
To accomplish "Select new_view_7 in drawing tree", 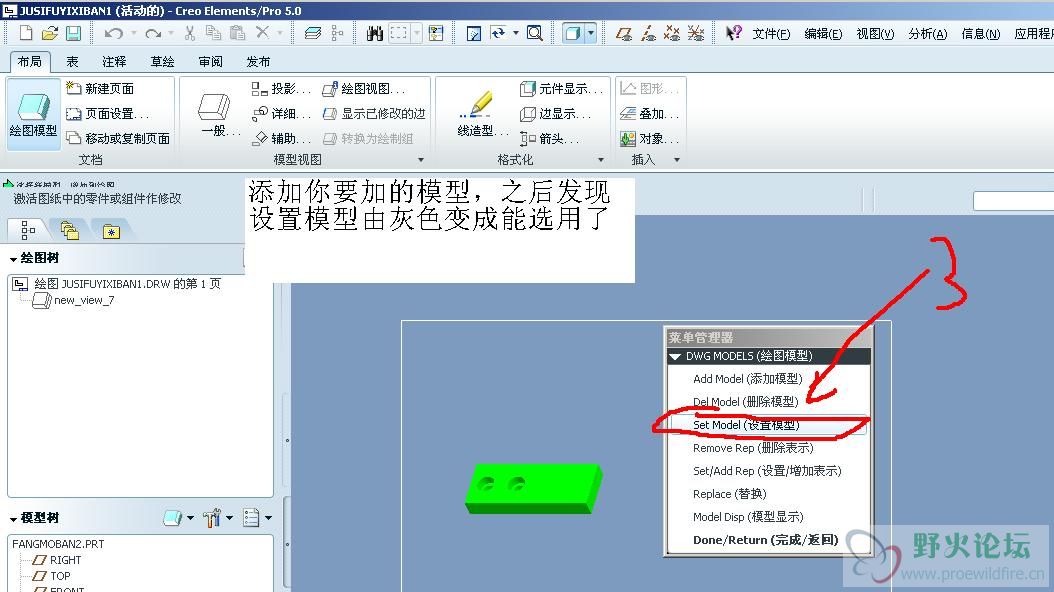I will 84,300.
